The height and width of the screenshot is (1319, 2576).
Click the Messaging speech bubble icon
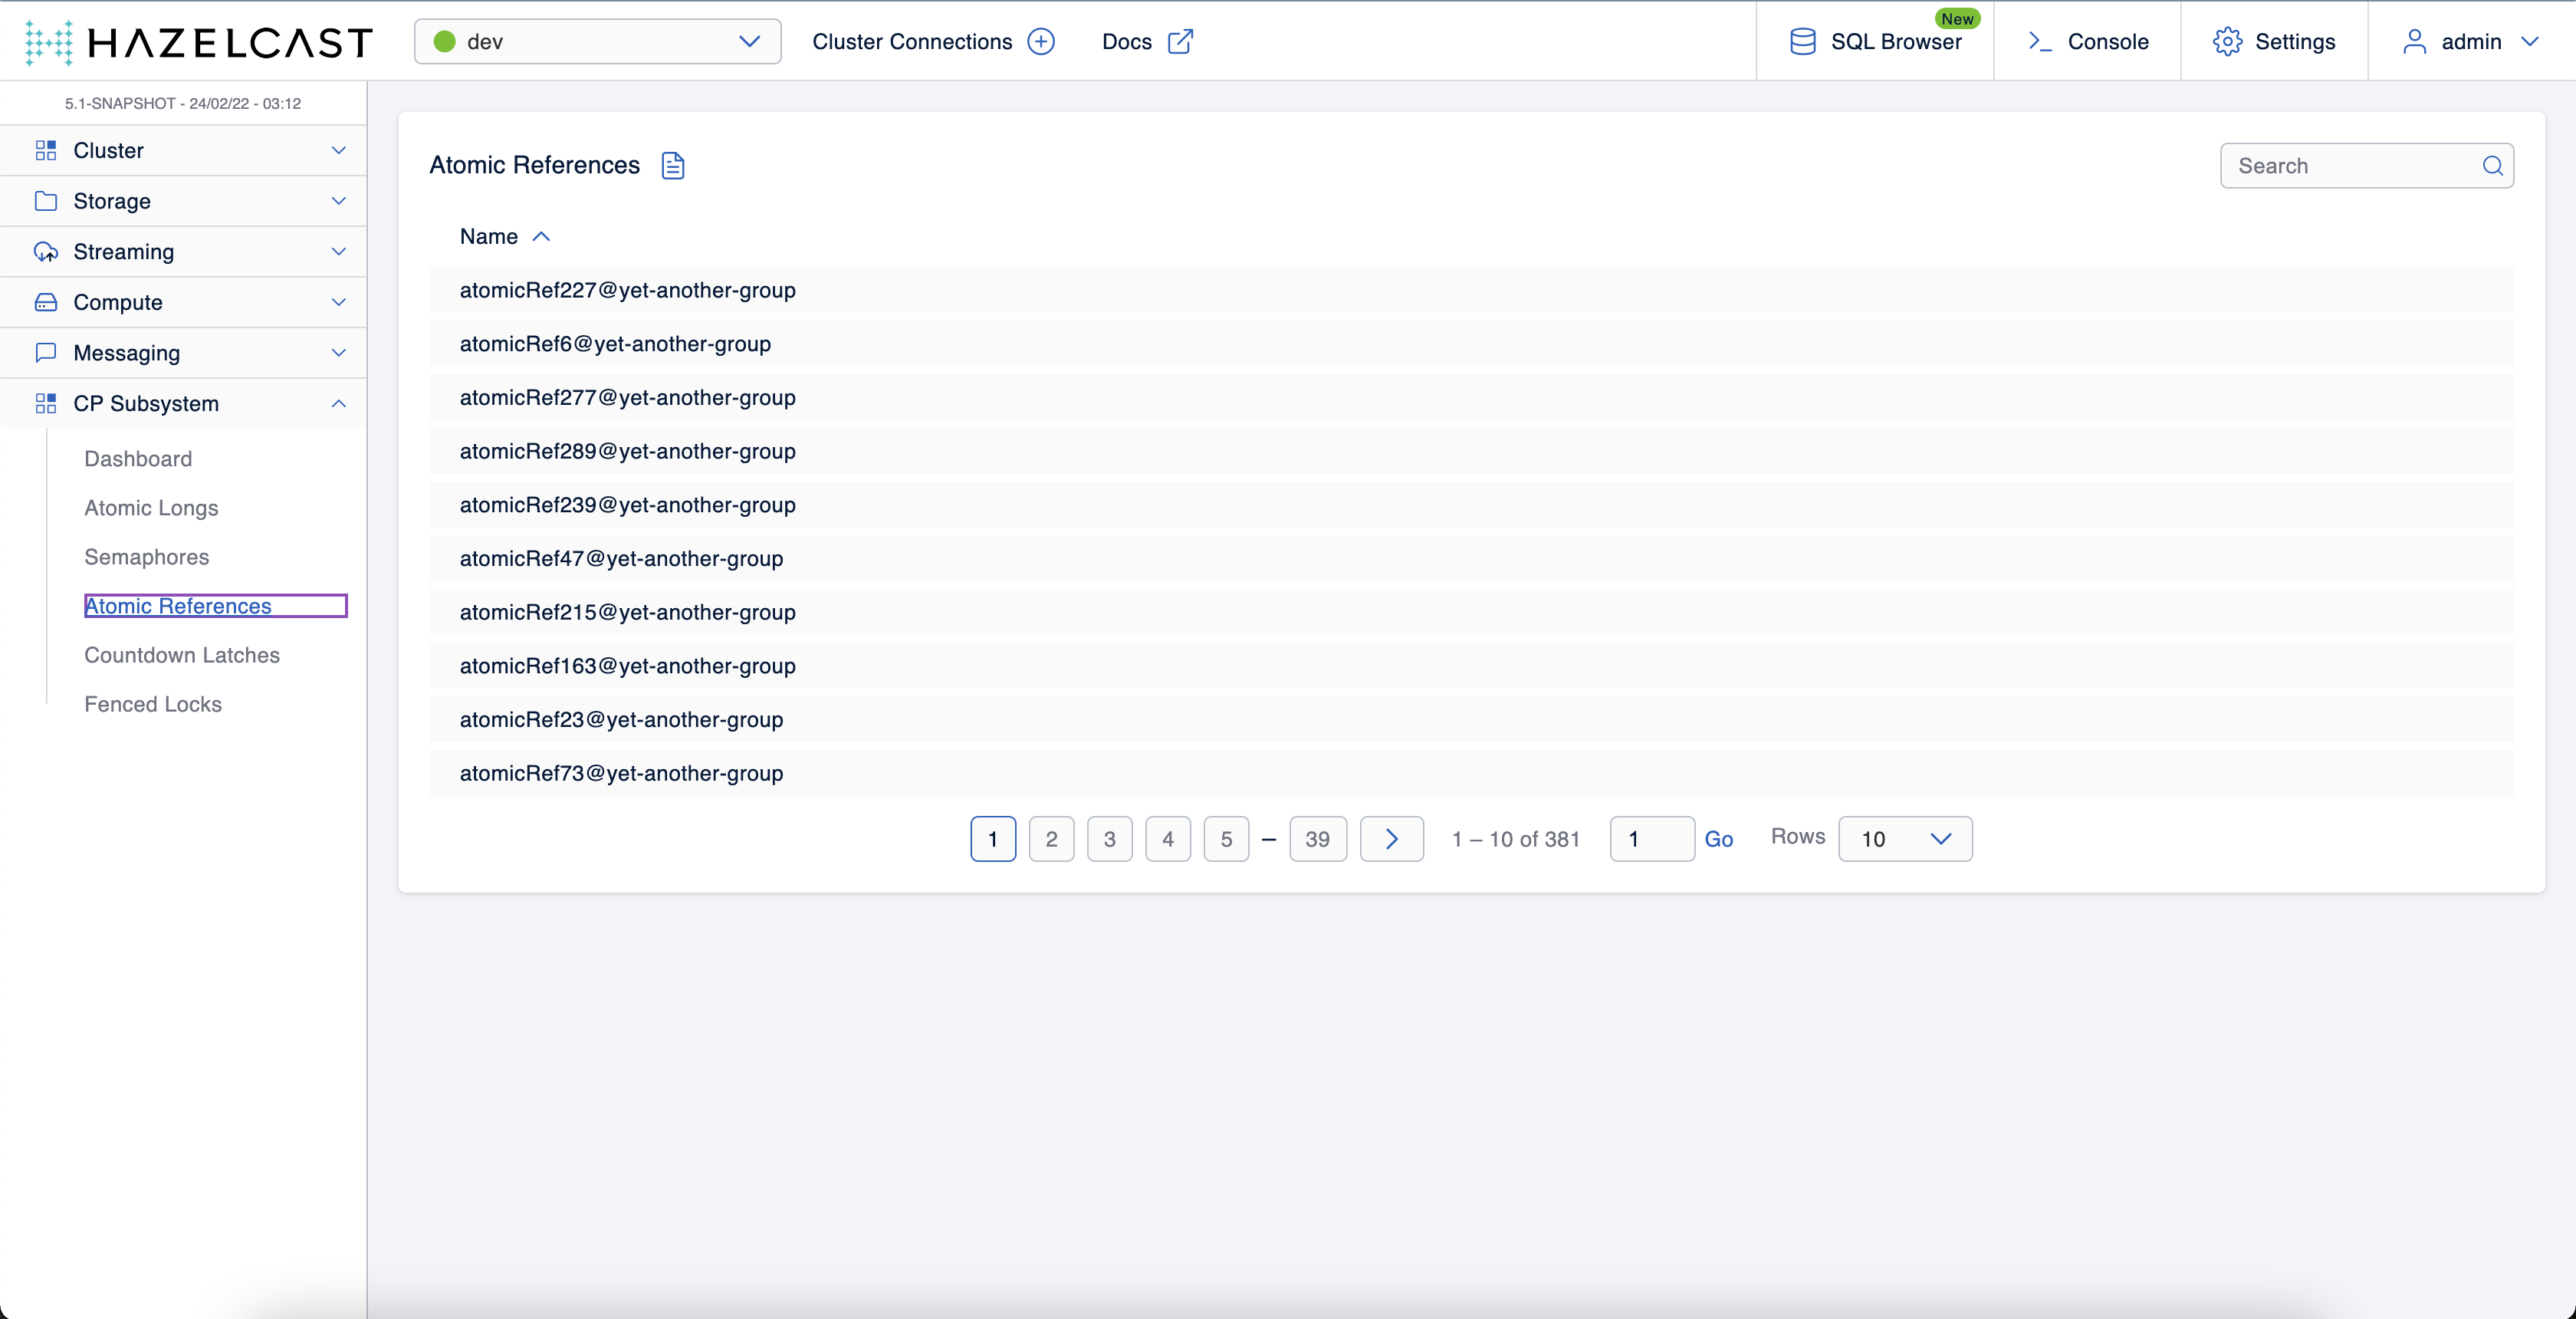pyautogui.click(x=46, y=352)
